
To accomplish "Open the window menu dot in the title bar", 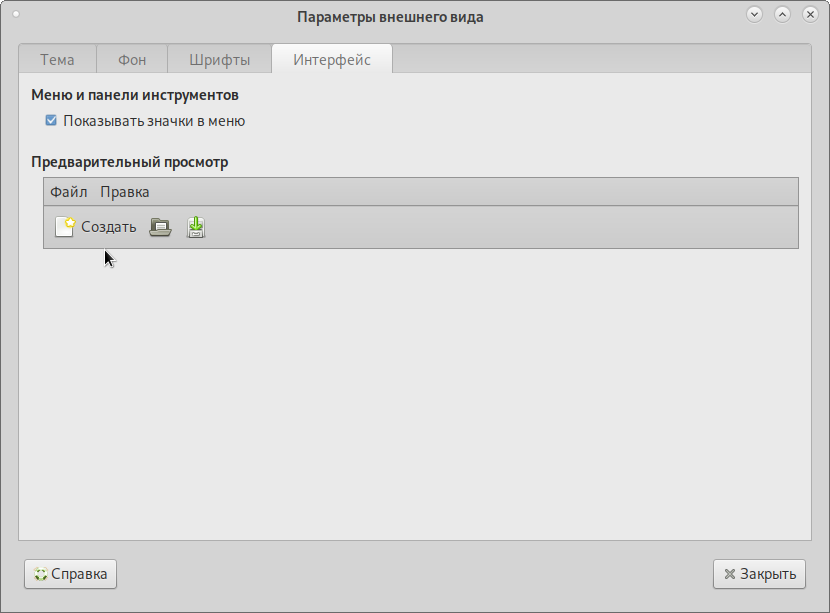I will (16, 16).
